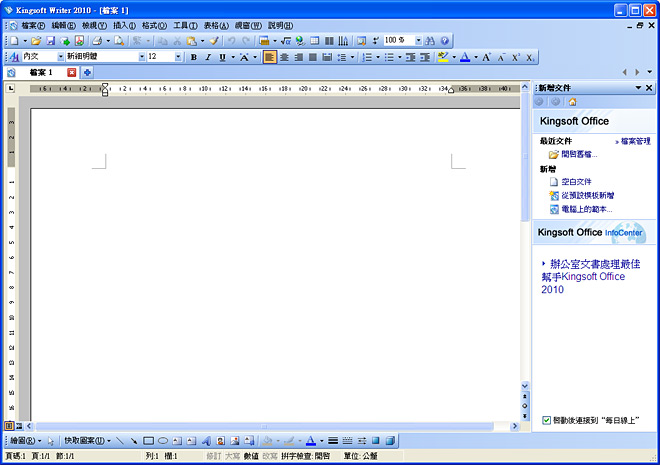Screen dimensions: 660x465
Task: Select the arrow drawing tool
Action: [x=134, y=441]
